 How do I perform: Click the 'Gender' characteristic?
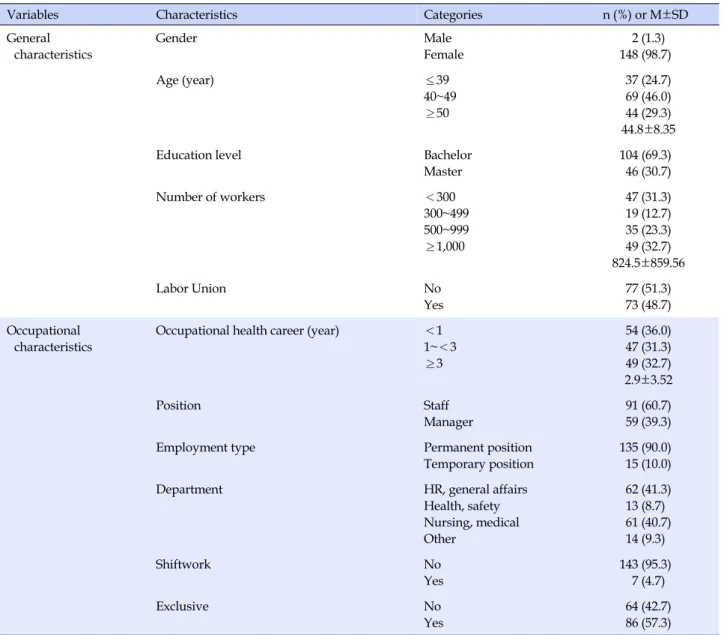[176, 38]
